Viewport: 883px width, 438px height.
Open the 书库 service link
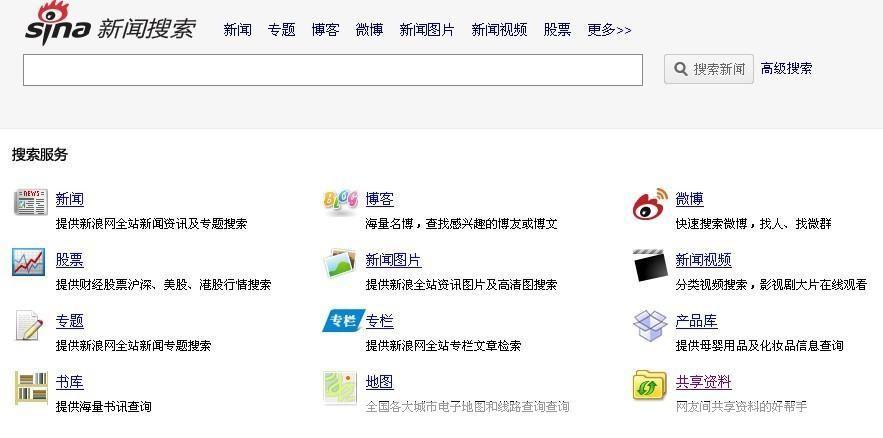(70, 382)
